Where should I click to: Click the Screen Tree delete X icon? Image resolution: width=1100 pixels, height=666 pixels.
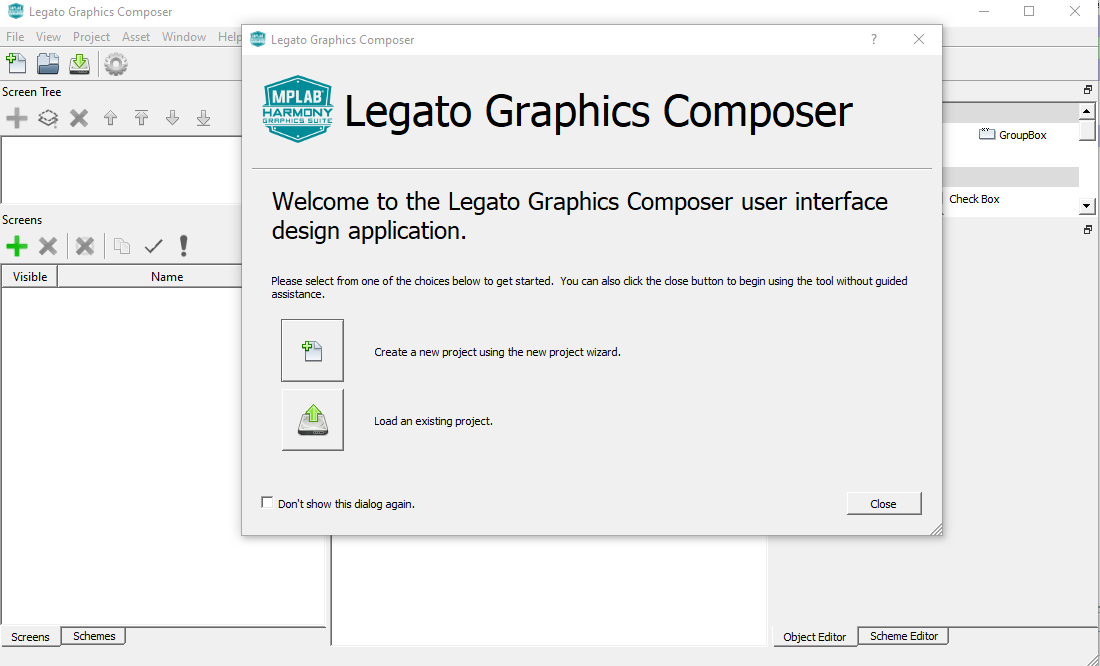click(79, 118)
